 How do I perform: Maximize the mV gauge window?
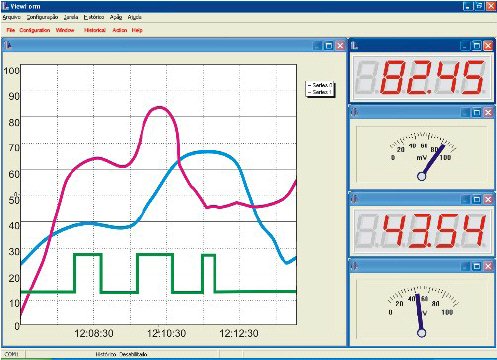coord(477,112)
